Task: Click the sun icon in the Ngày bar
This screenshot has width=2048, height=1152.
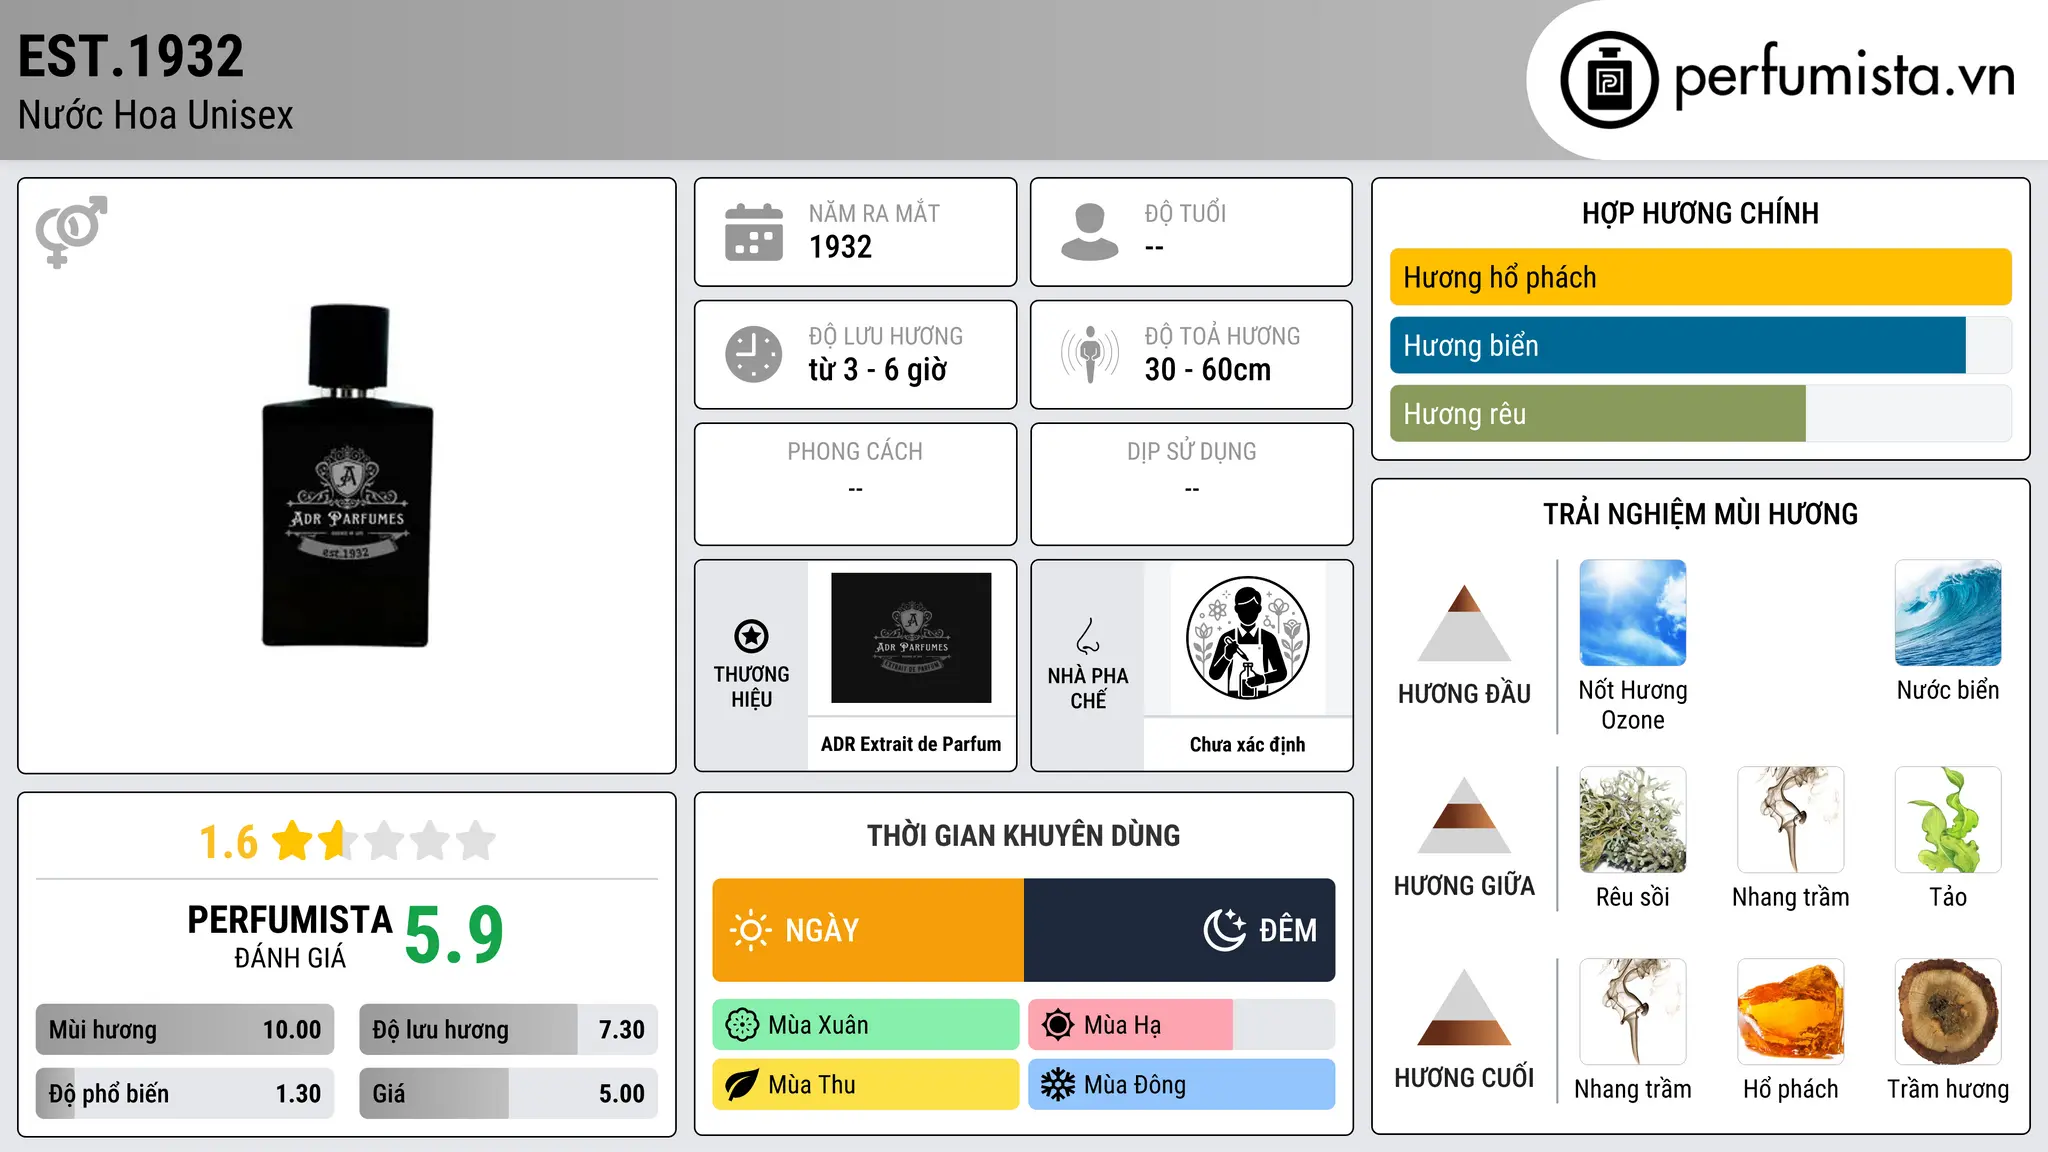Action: pos(750,930)
